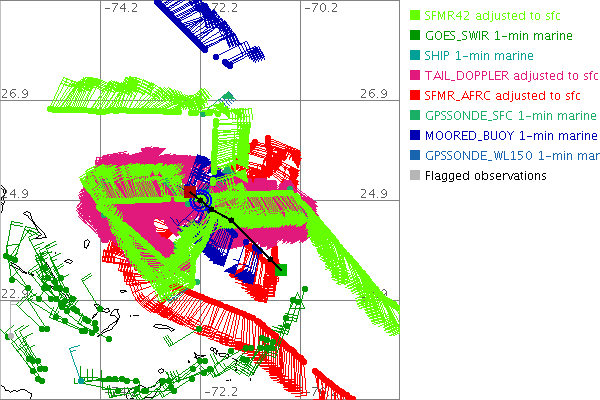The image size is (600, 400).
Task: Click the SFMR_AFRC red legend swatch
Action: [415, 96]
